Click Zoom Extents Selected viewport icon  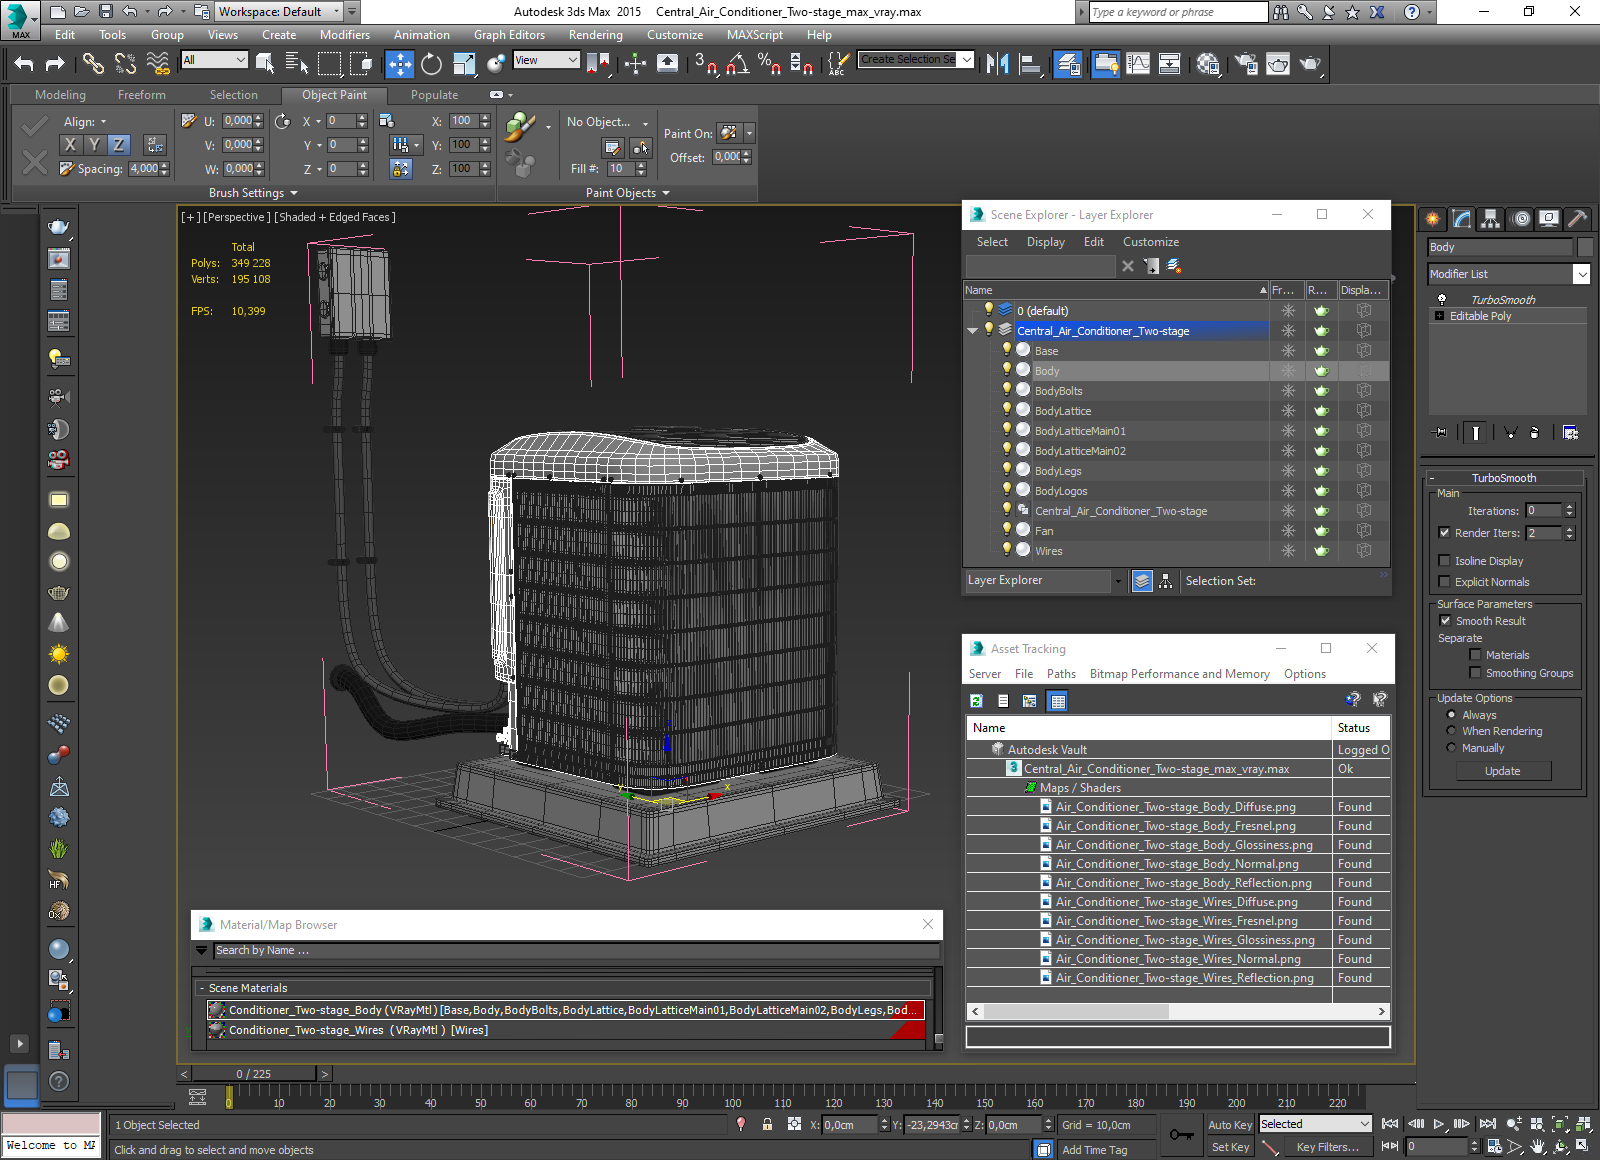point(1560,1124)
